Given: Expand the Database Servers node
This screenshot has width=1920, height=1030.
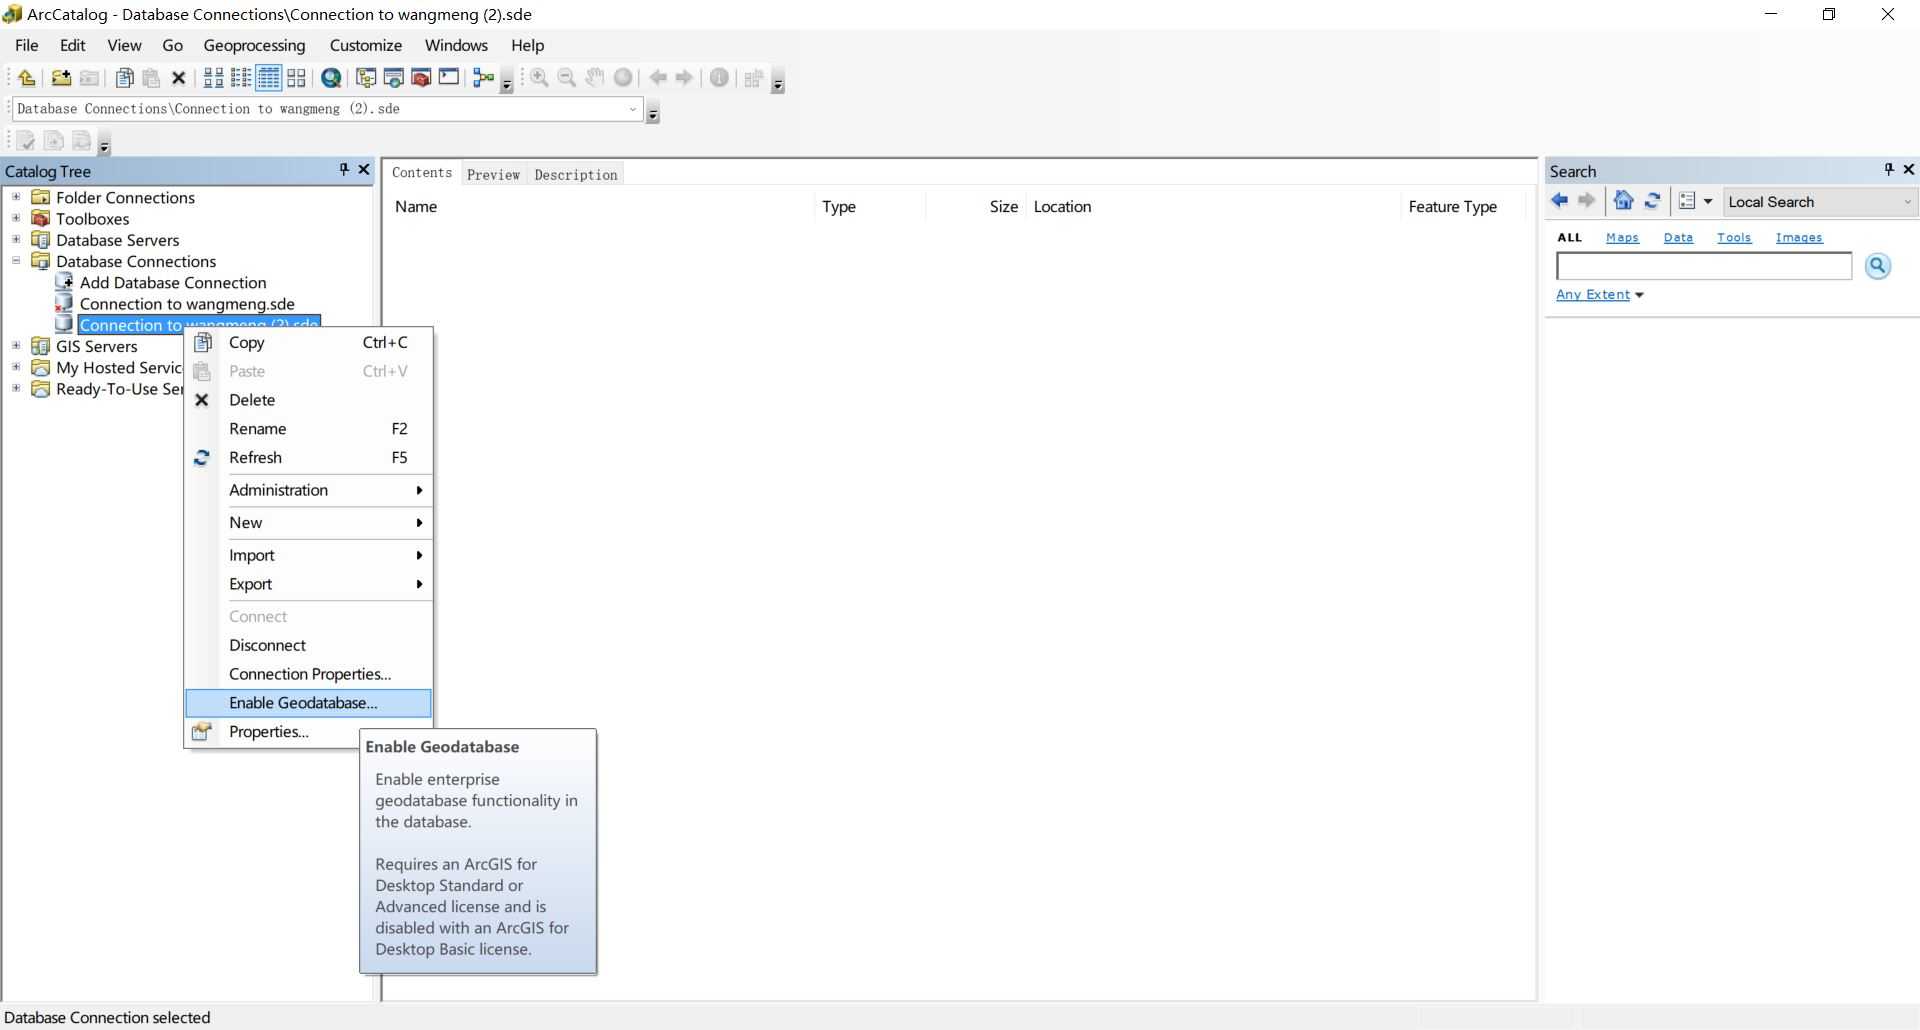Looking at the screenshot, I should (x=16, y=239).
